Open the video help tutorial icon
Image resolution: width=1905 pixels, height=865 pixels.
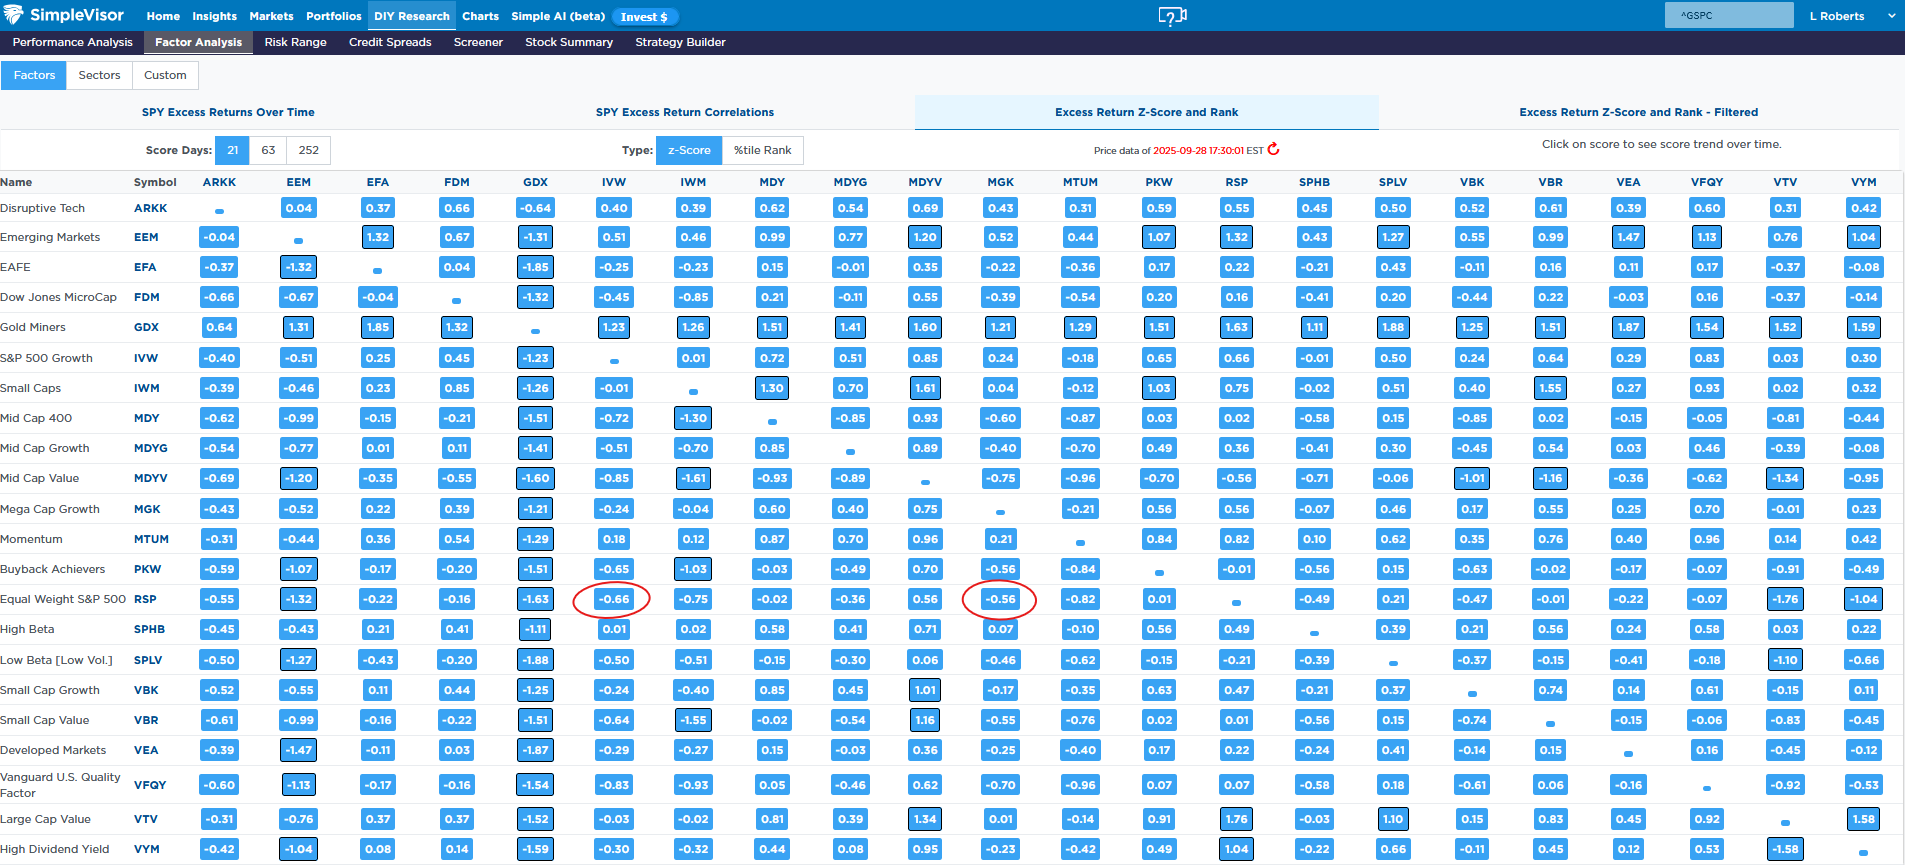pyautogui.click(x=1172, y=16)
